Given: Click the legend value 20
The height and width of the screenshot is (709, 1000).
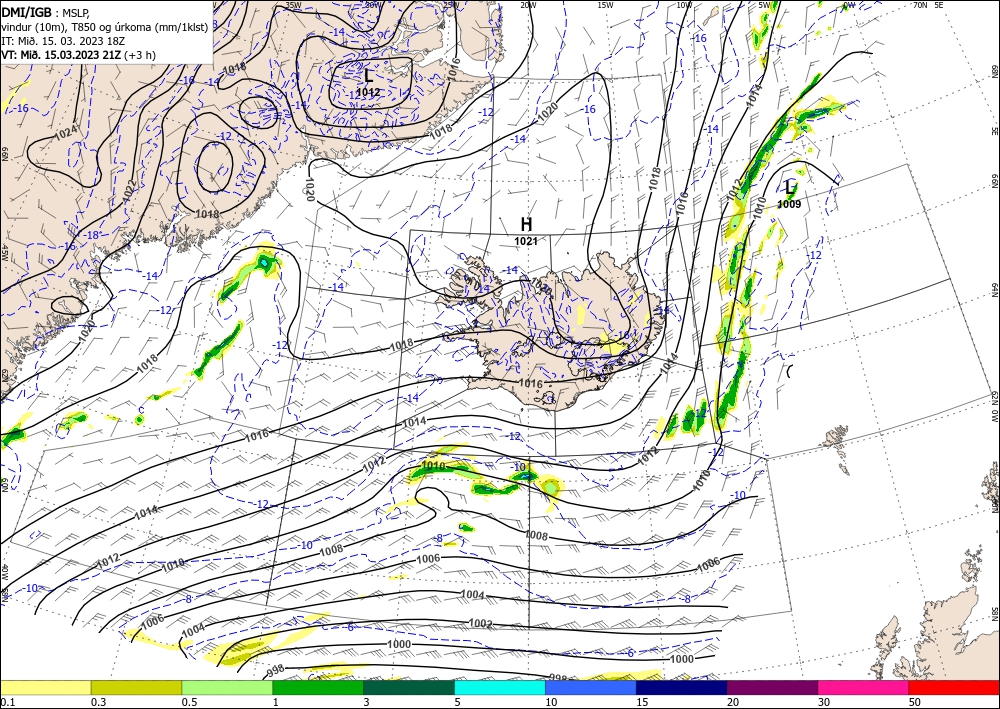Looking at the screenshot, I should 733,702.
